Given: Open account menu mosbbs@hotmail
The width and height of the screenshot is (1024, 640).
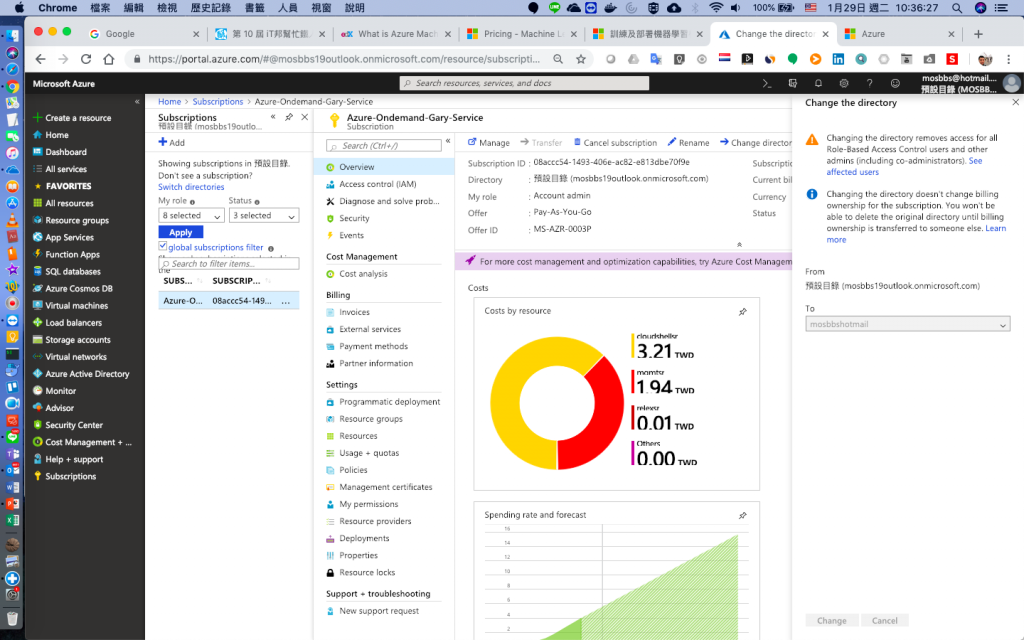Looking at the screenshot, I should point(970,83).
